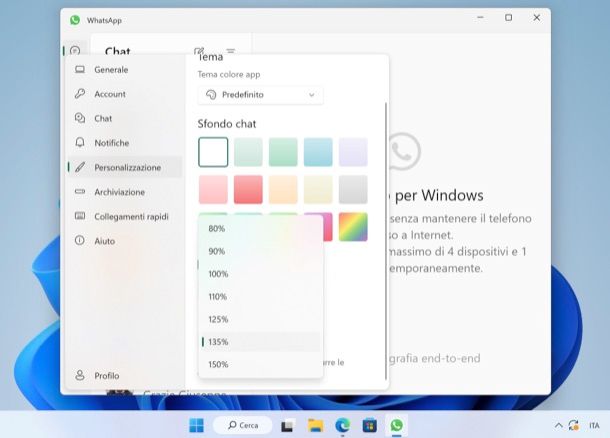Click the key icon beside Account
This screenshot has width=610, height=438.
click(80, 94)
